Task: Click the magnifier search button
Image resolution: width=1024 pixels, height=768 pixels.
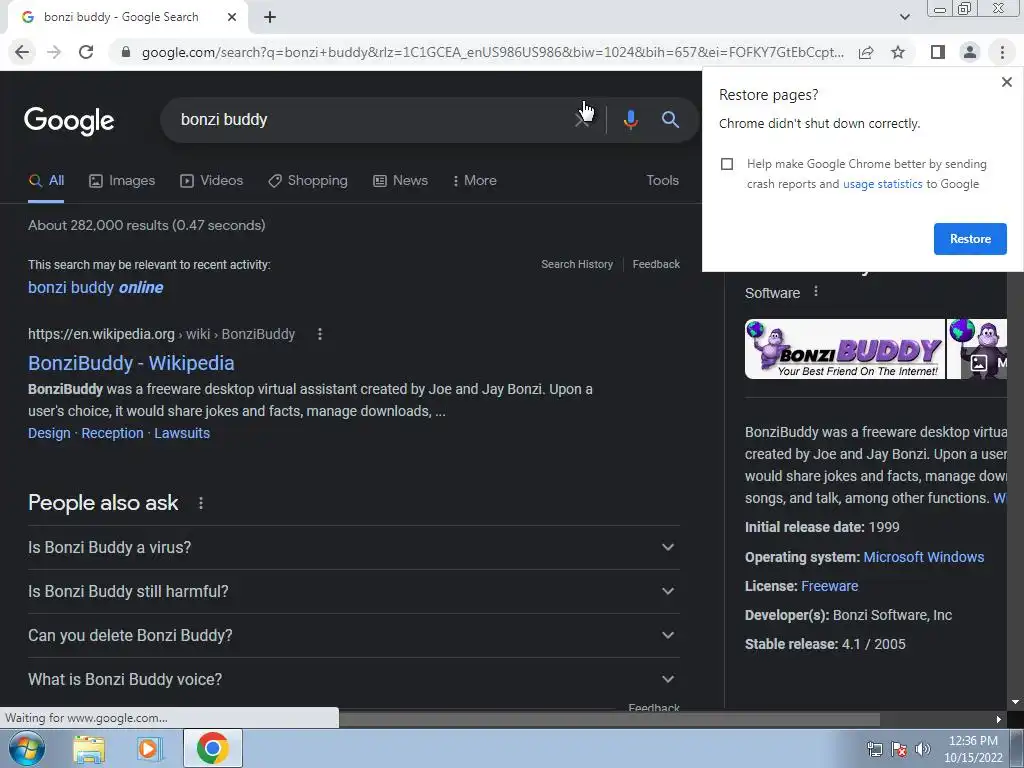Action: tap(670, 120)
